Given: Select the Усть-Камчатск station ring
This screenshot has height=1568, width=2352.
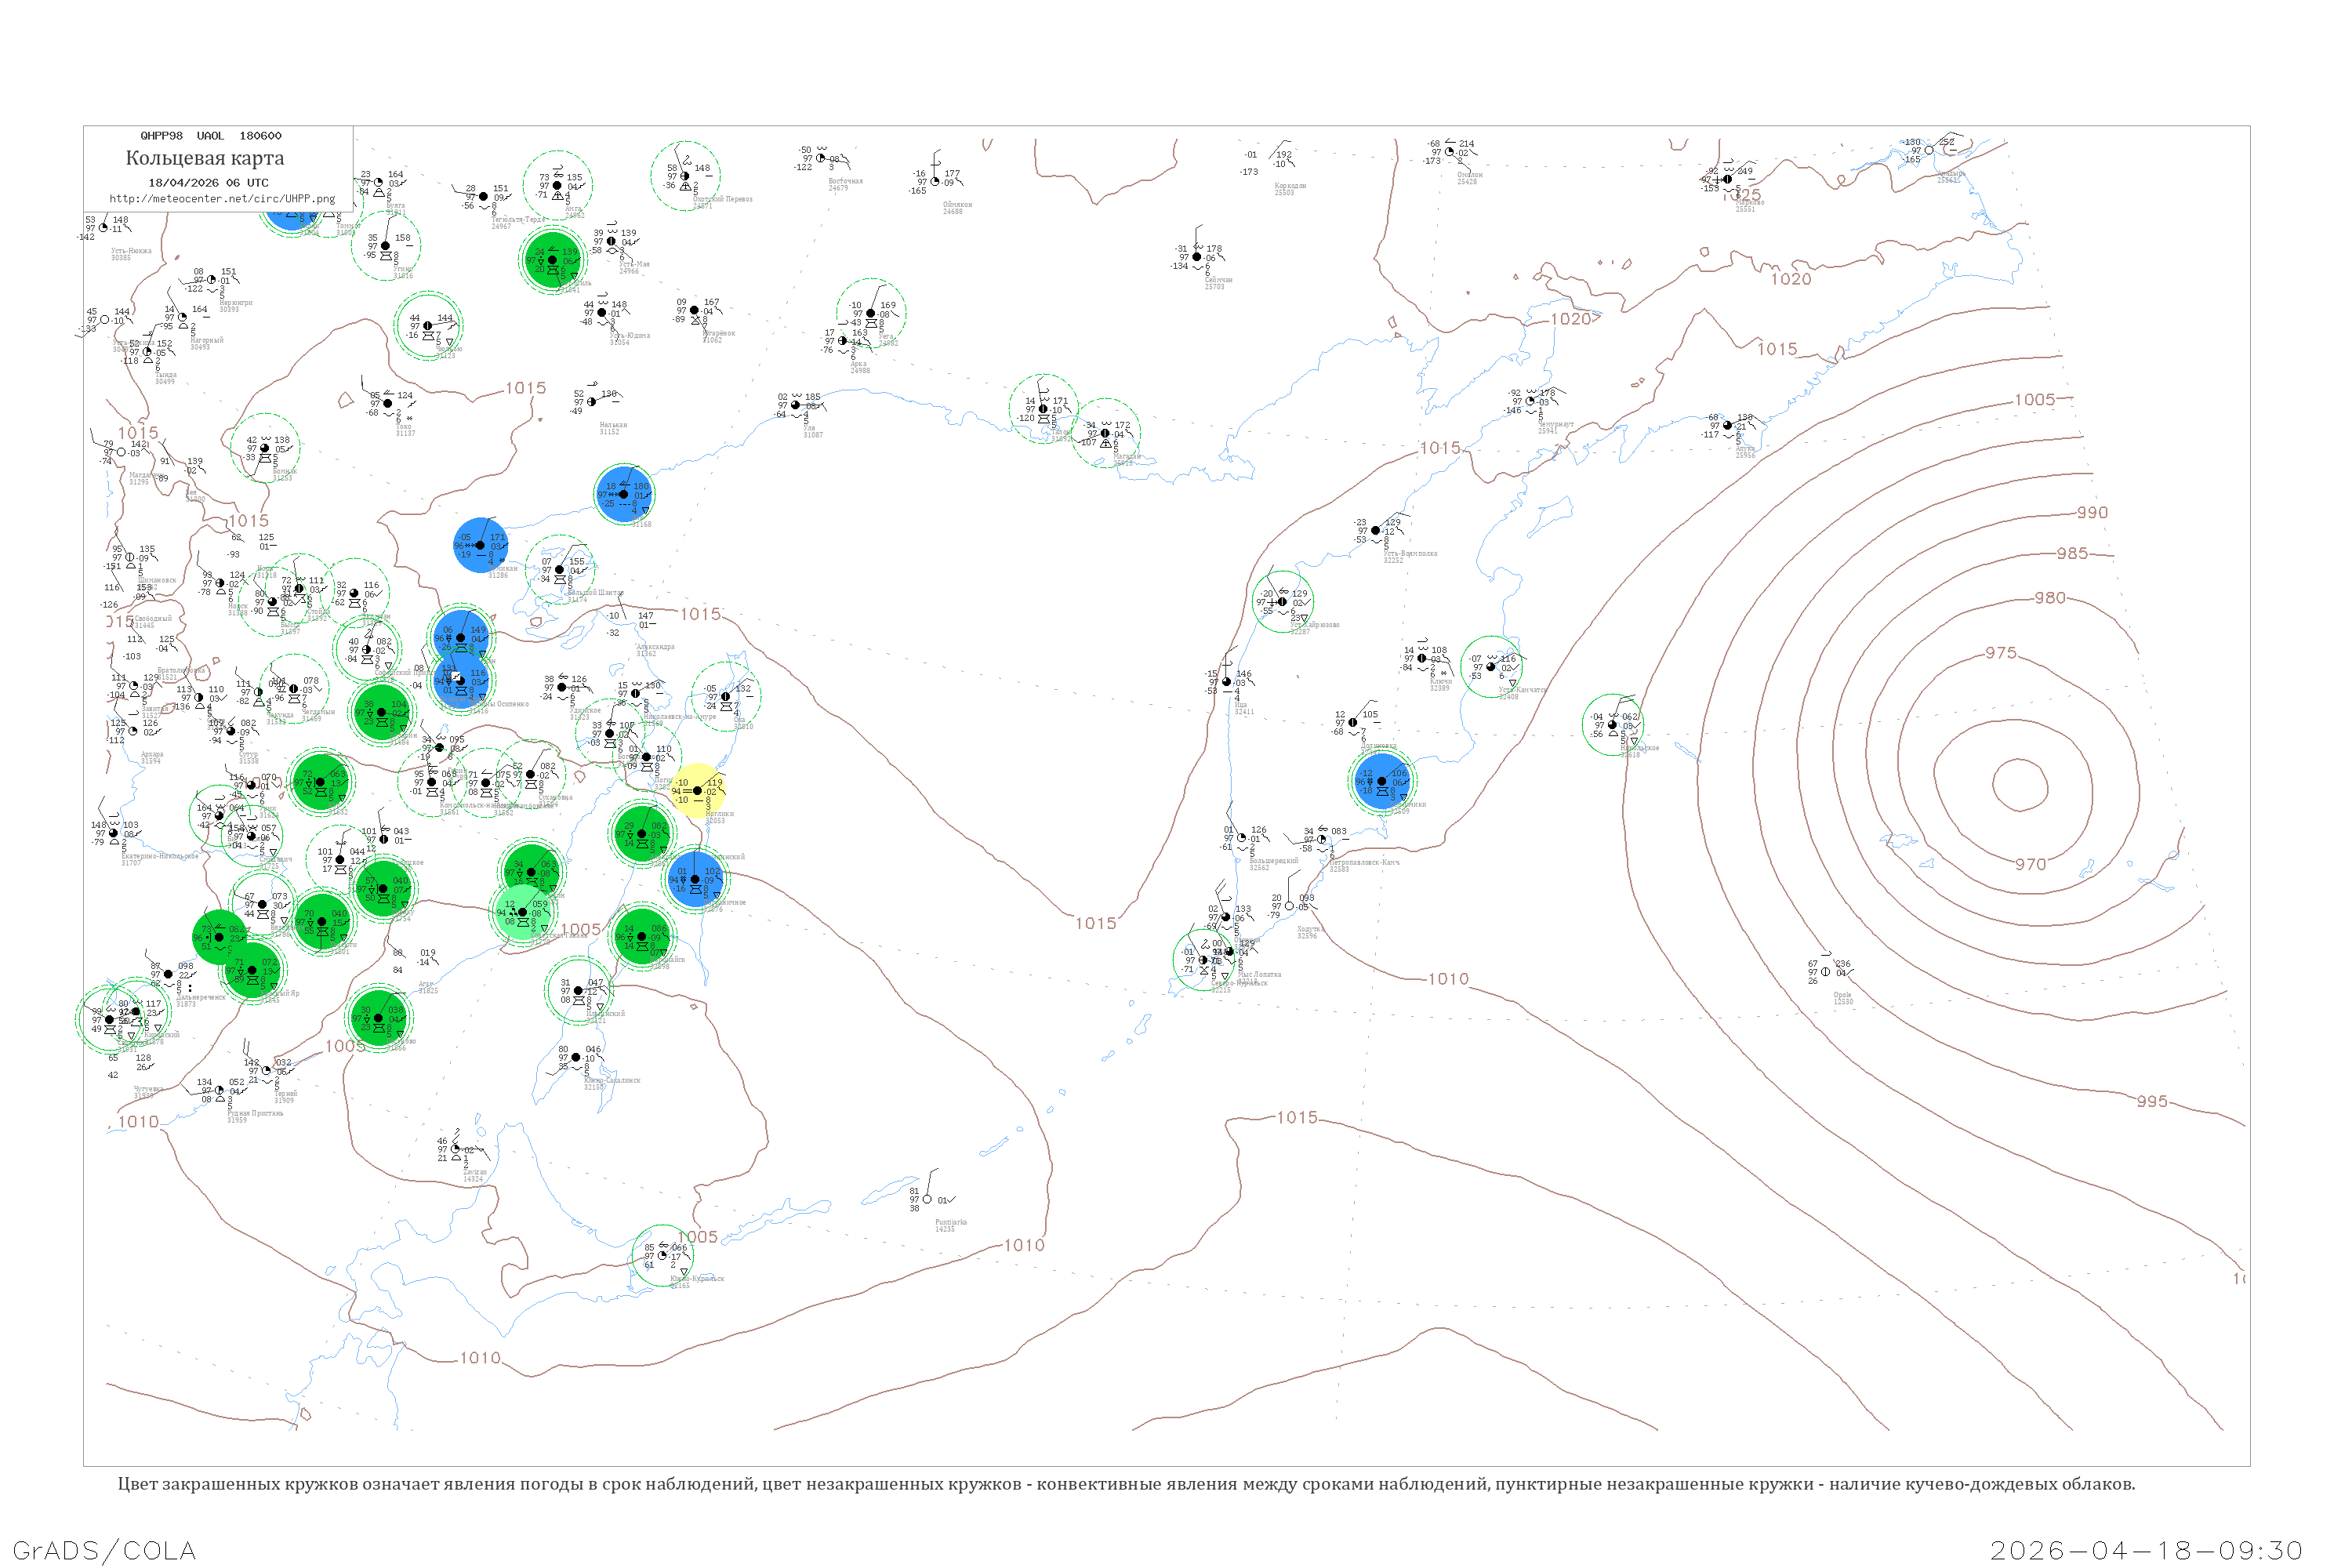Looking at the screenshot, I should click(1490, 666).
